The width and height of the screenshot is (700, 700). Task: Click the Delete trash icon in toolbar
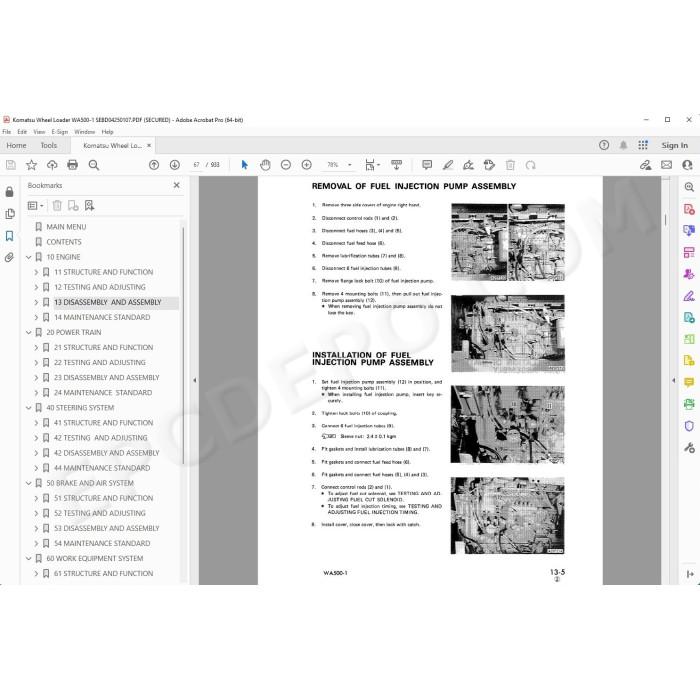(510, 165)
